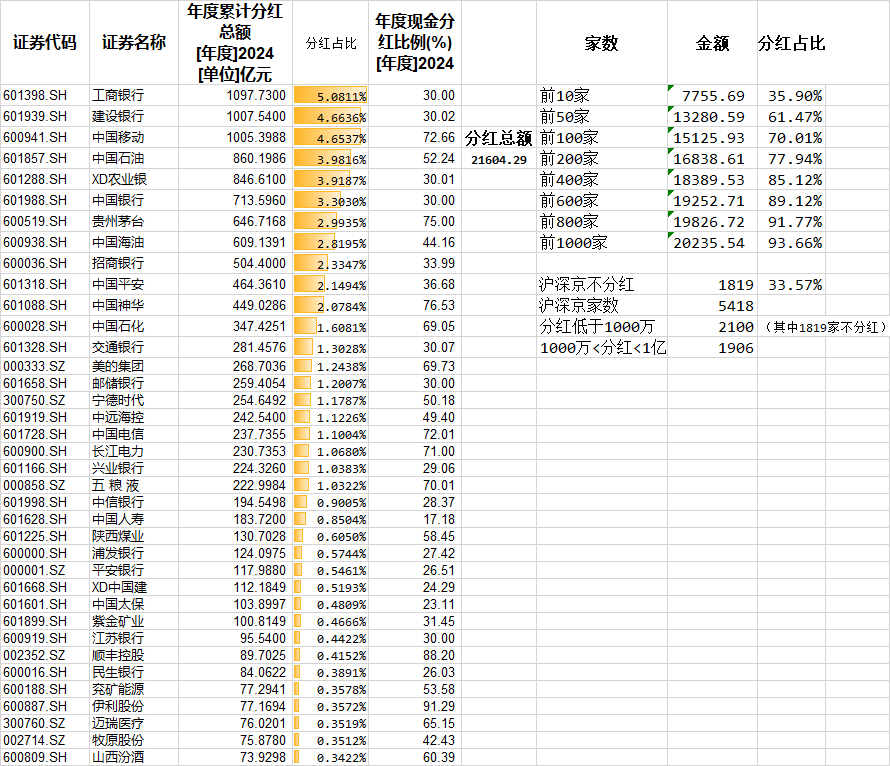Click the 前10家 row label

coord(564,96)
